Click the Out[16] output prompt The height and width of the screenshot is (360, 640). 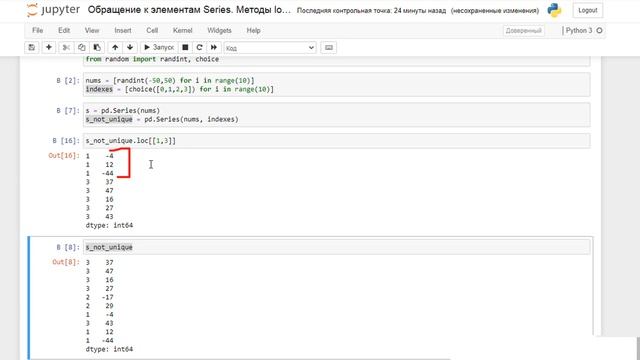[64, 156]
